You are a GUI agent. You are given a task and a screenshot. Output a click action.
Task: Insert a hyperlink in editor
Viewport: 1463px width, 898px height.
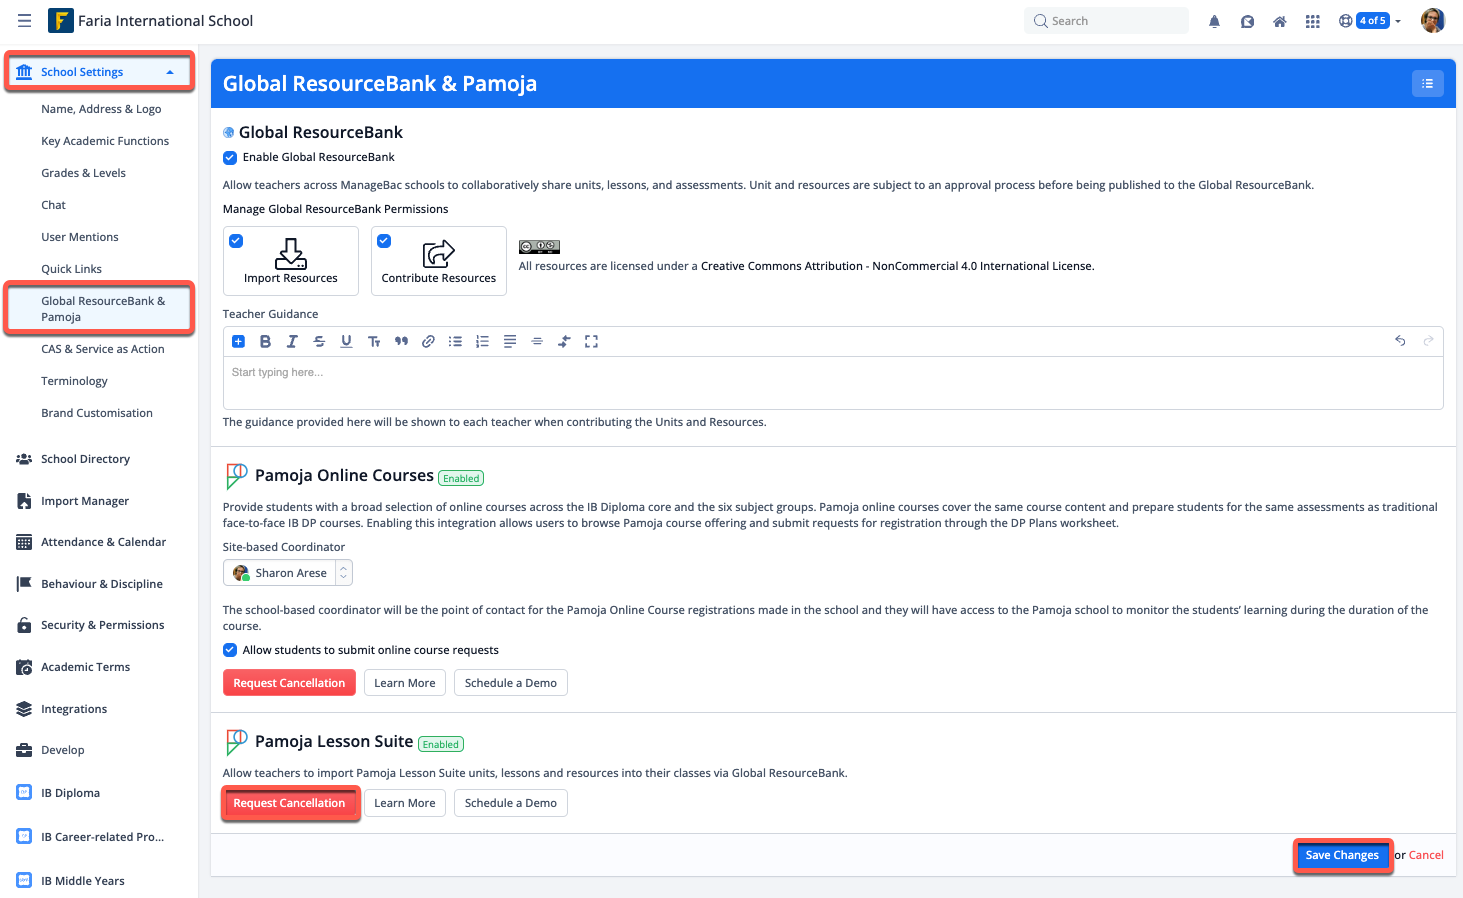428,341
